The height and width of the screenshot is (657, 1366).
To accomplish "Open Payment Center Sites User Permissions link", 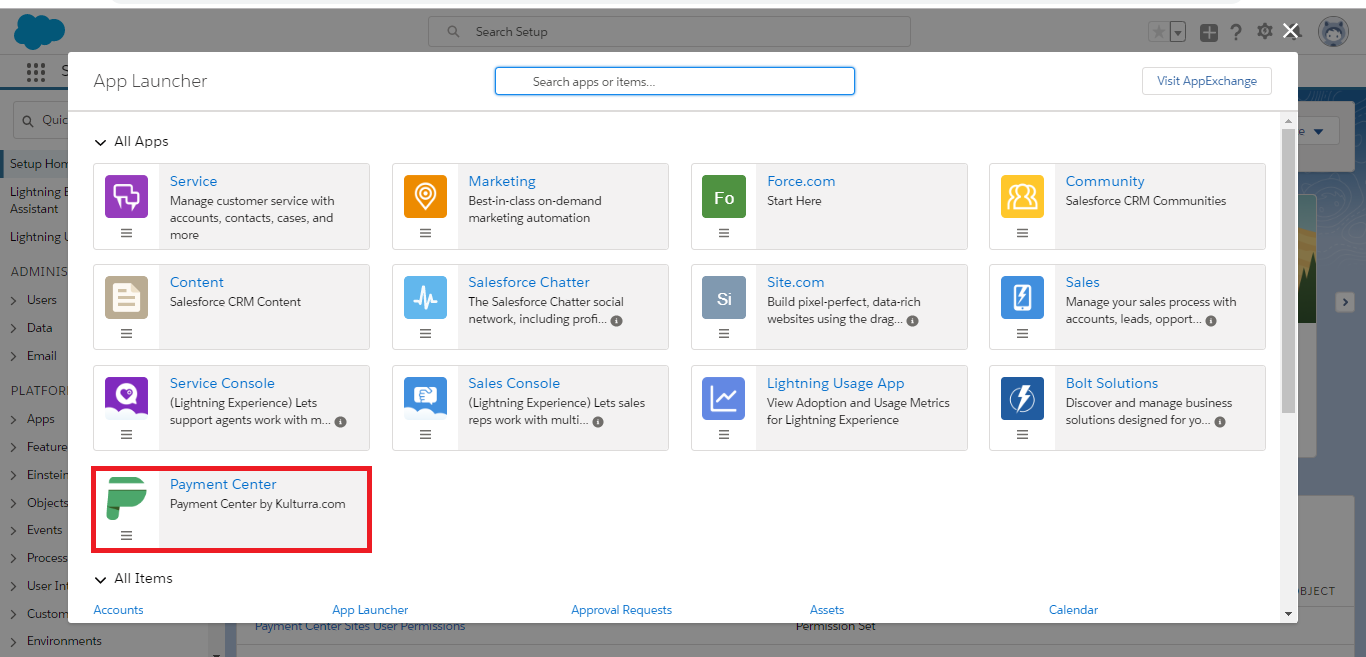I will click(x=360, y=627).
